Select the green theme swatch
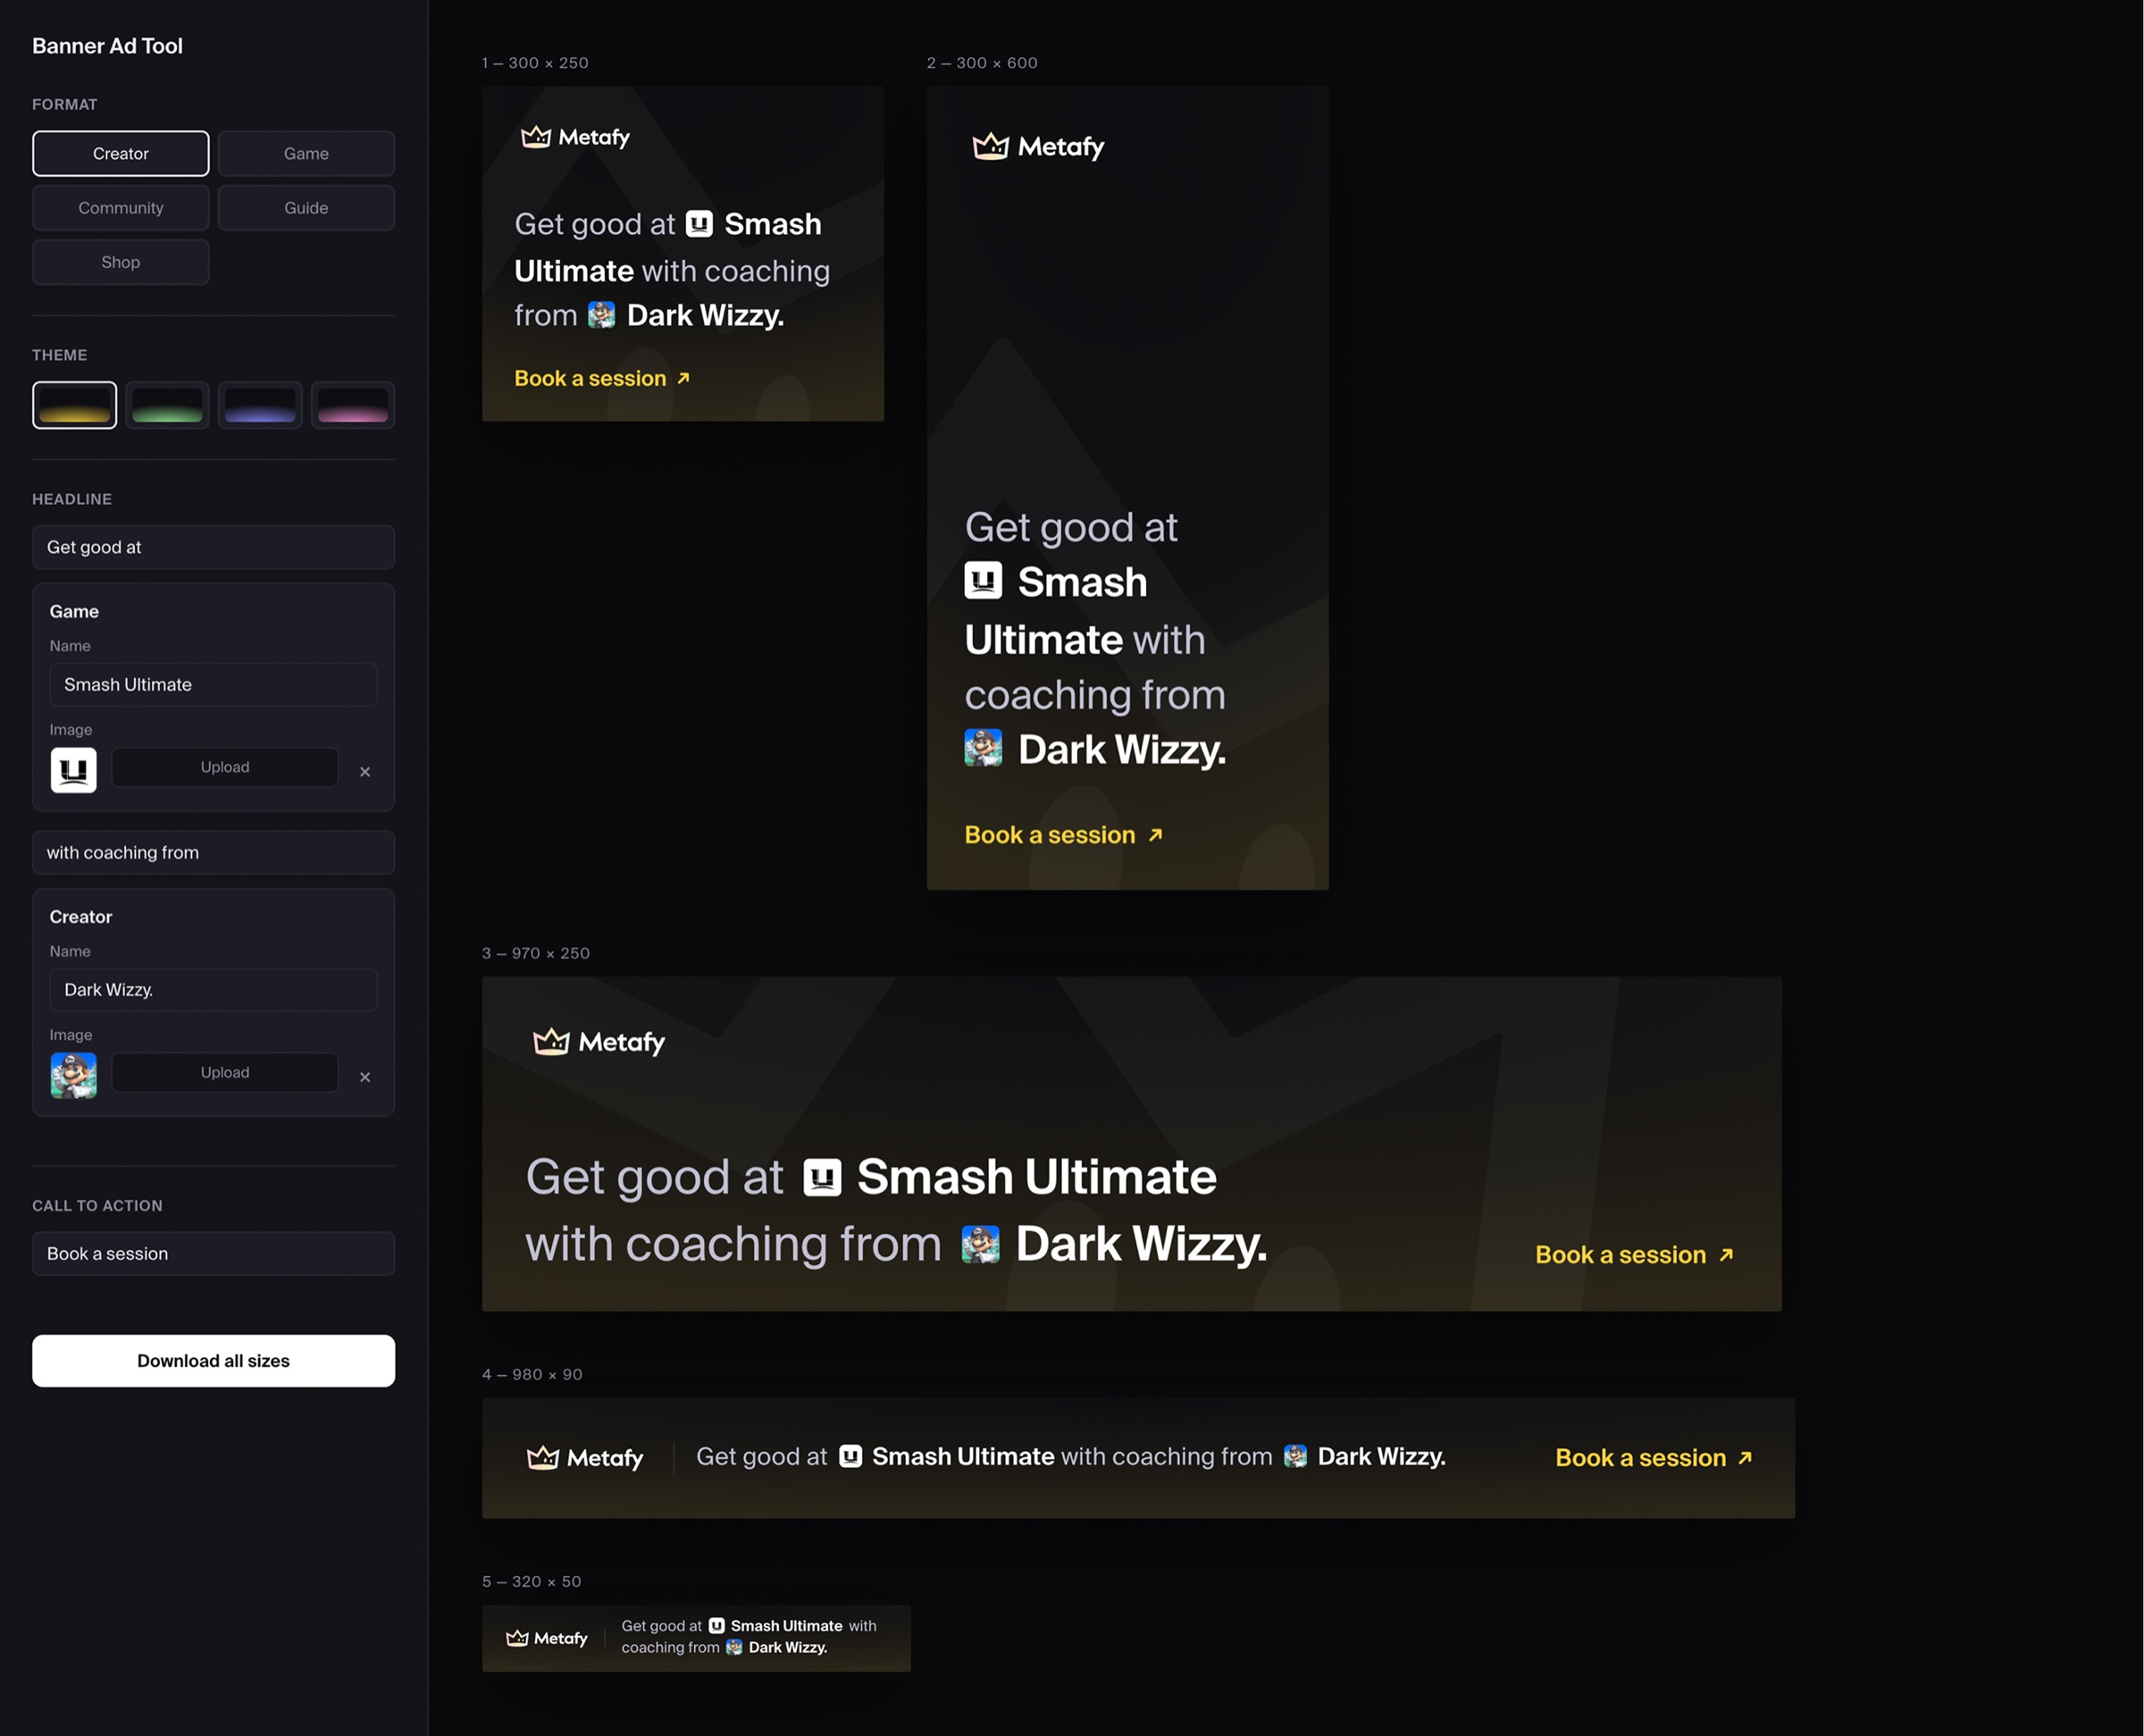Viewport: 2144px width, 1736px height. [167, 405]
